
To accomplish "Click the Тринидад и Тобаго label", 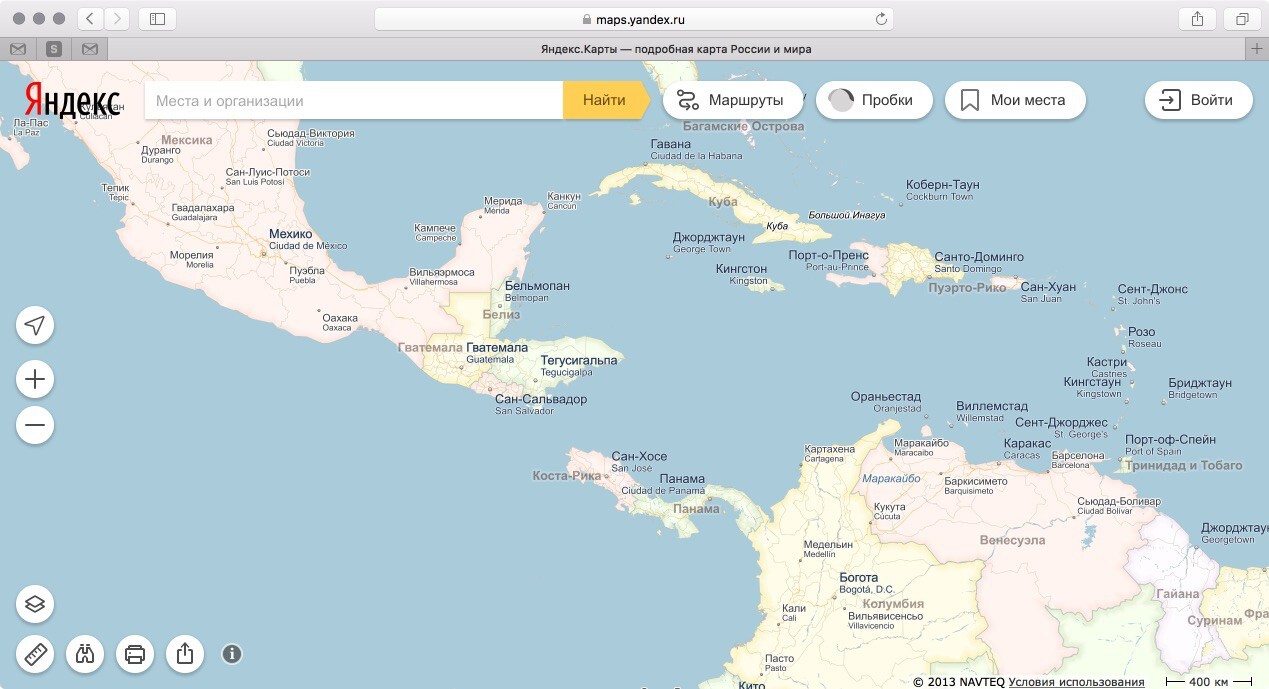I will 1183,465.
